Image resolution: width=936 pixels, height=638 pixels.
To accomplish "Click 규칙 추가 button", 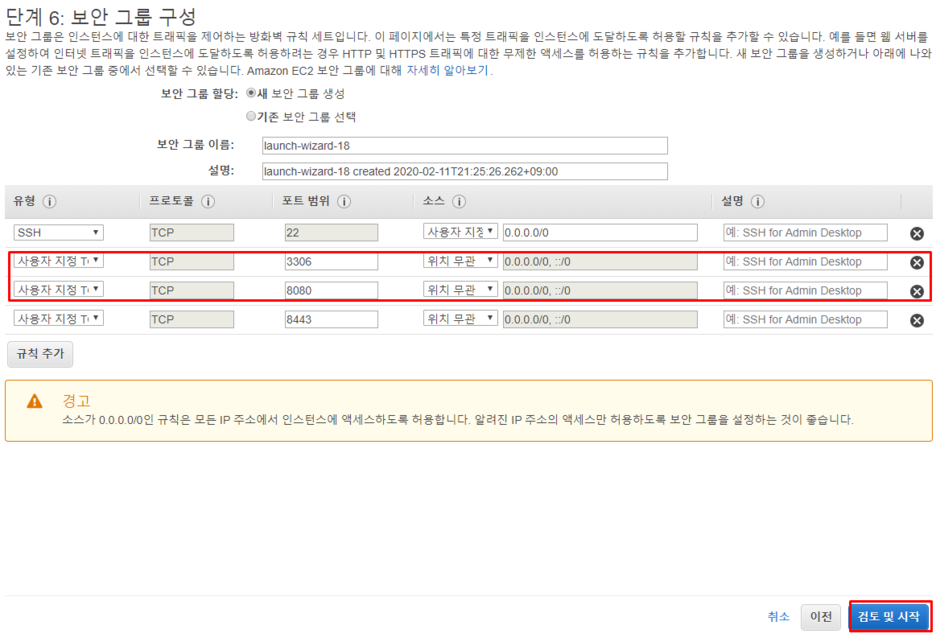I will click(40, 354).
